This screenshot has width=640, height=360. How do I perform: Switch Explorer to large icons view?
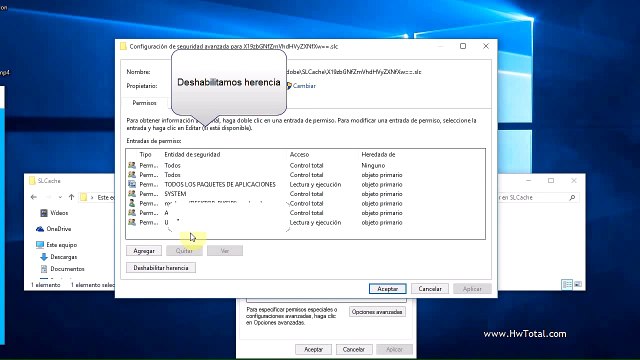pyautogui.click(x=578, y=284)
